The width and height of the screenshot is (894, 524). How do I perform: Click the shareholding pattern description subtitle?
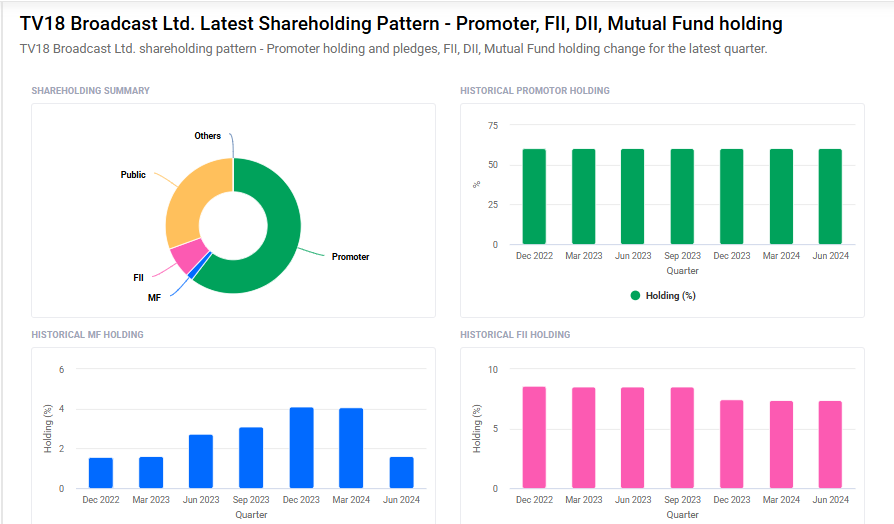pos(393,49)
